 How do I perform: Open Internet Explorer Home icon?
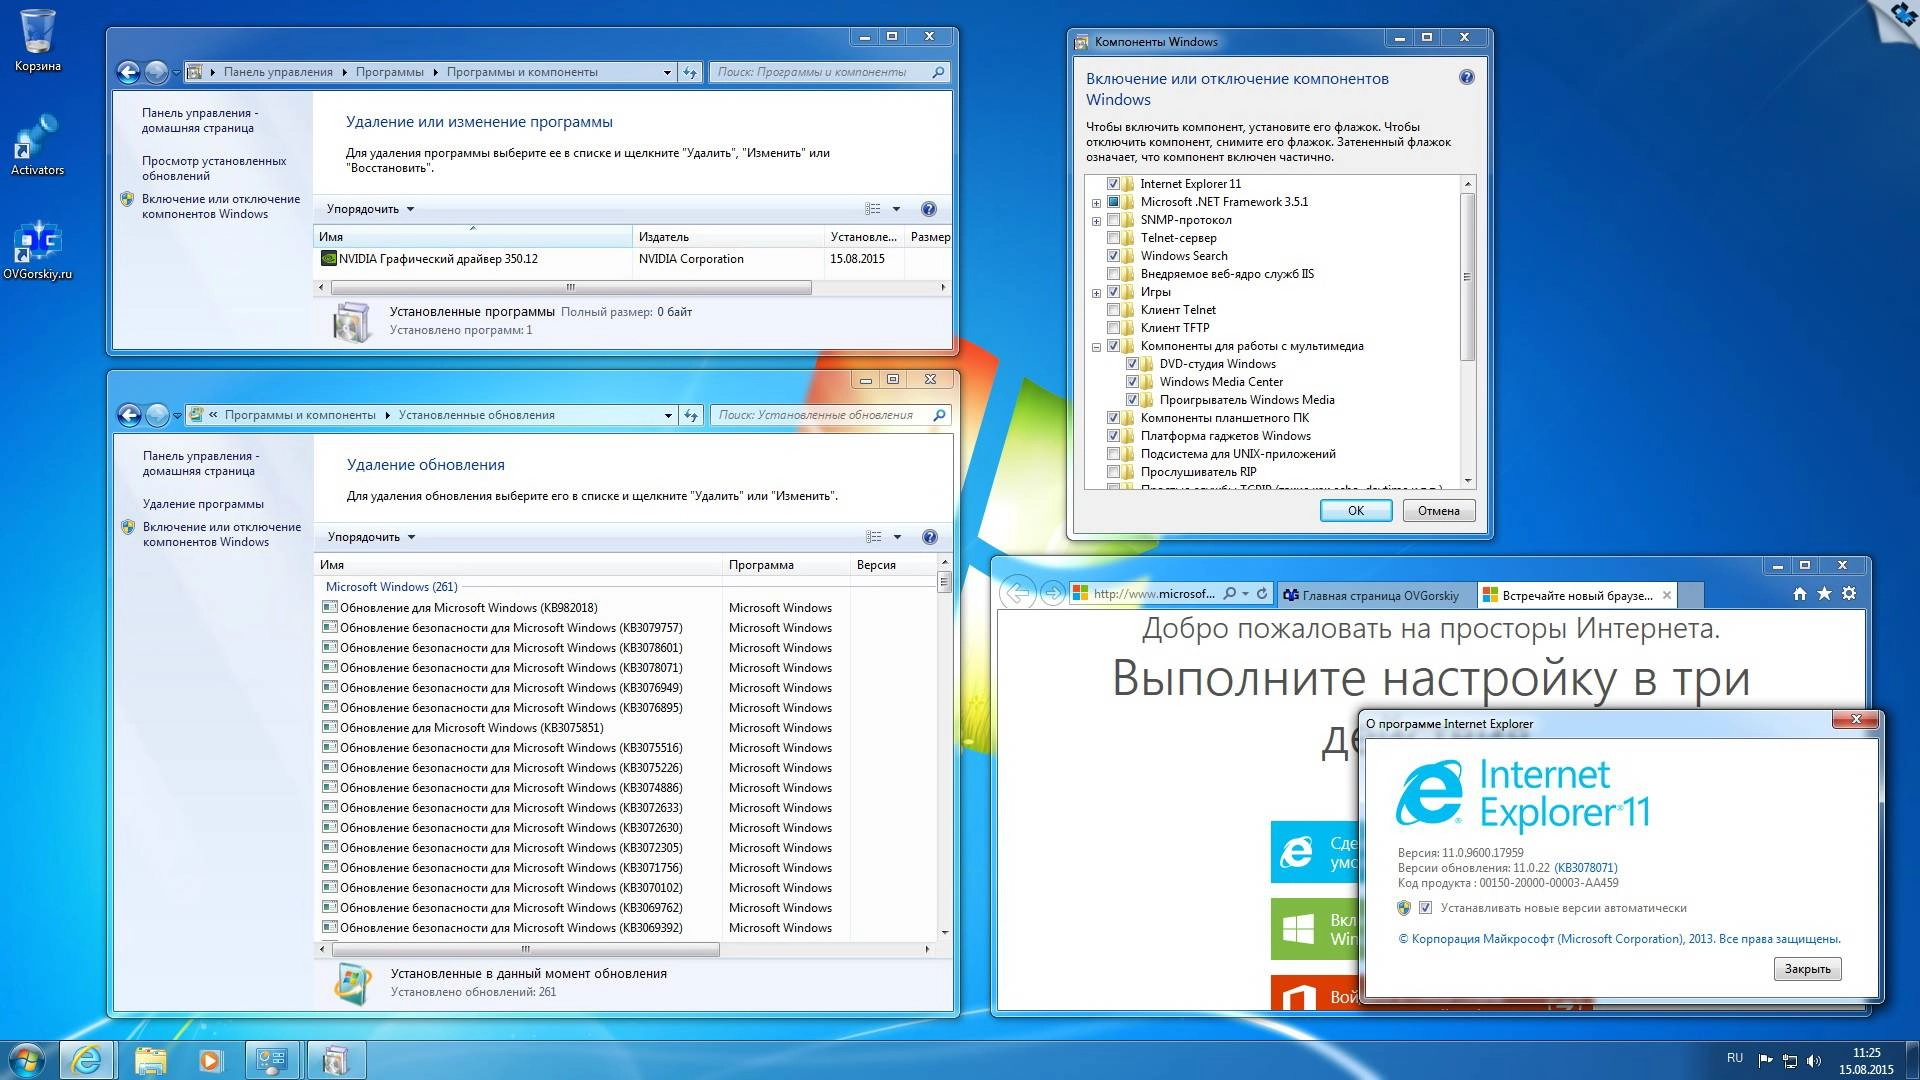pos(1800,593)
